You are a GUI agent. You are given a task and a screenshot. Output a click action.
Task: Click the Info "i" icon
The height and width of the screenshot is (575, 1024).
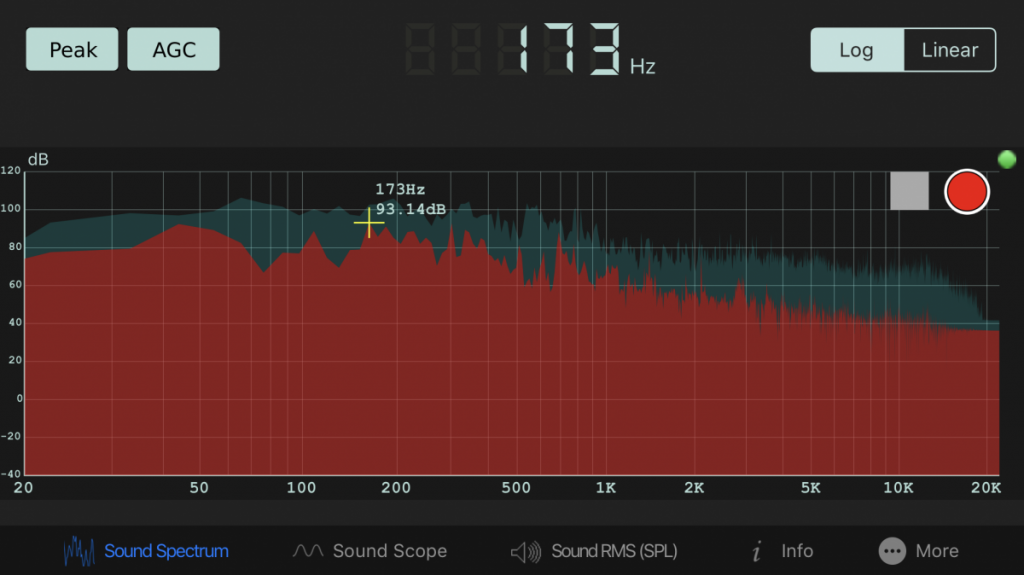757,551
